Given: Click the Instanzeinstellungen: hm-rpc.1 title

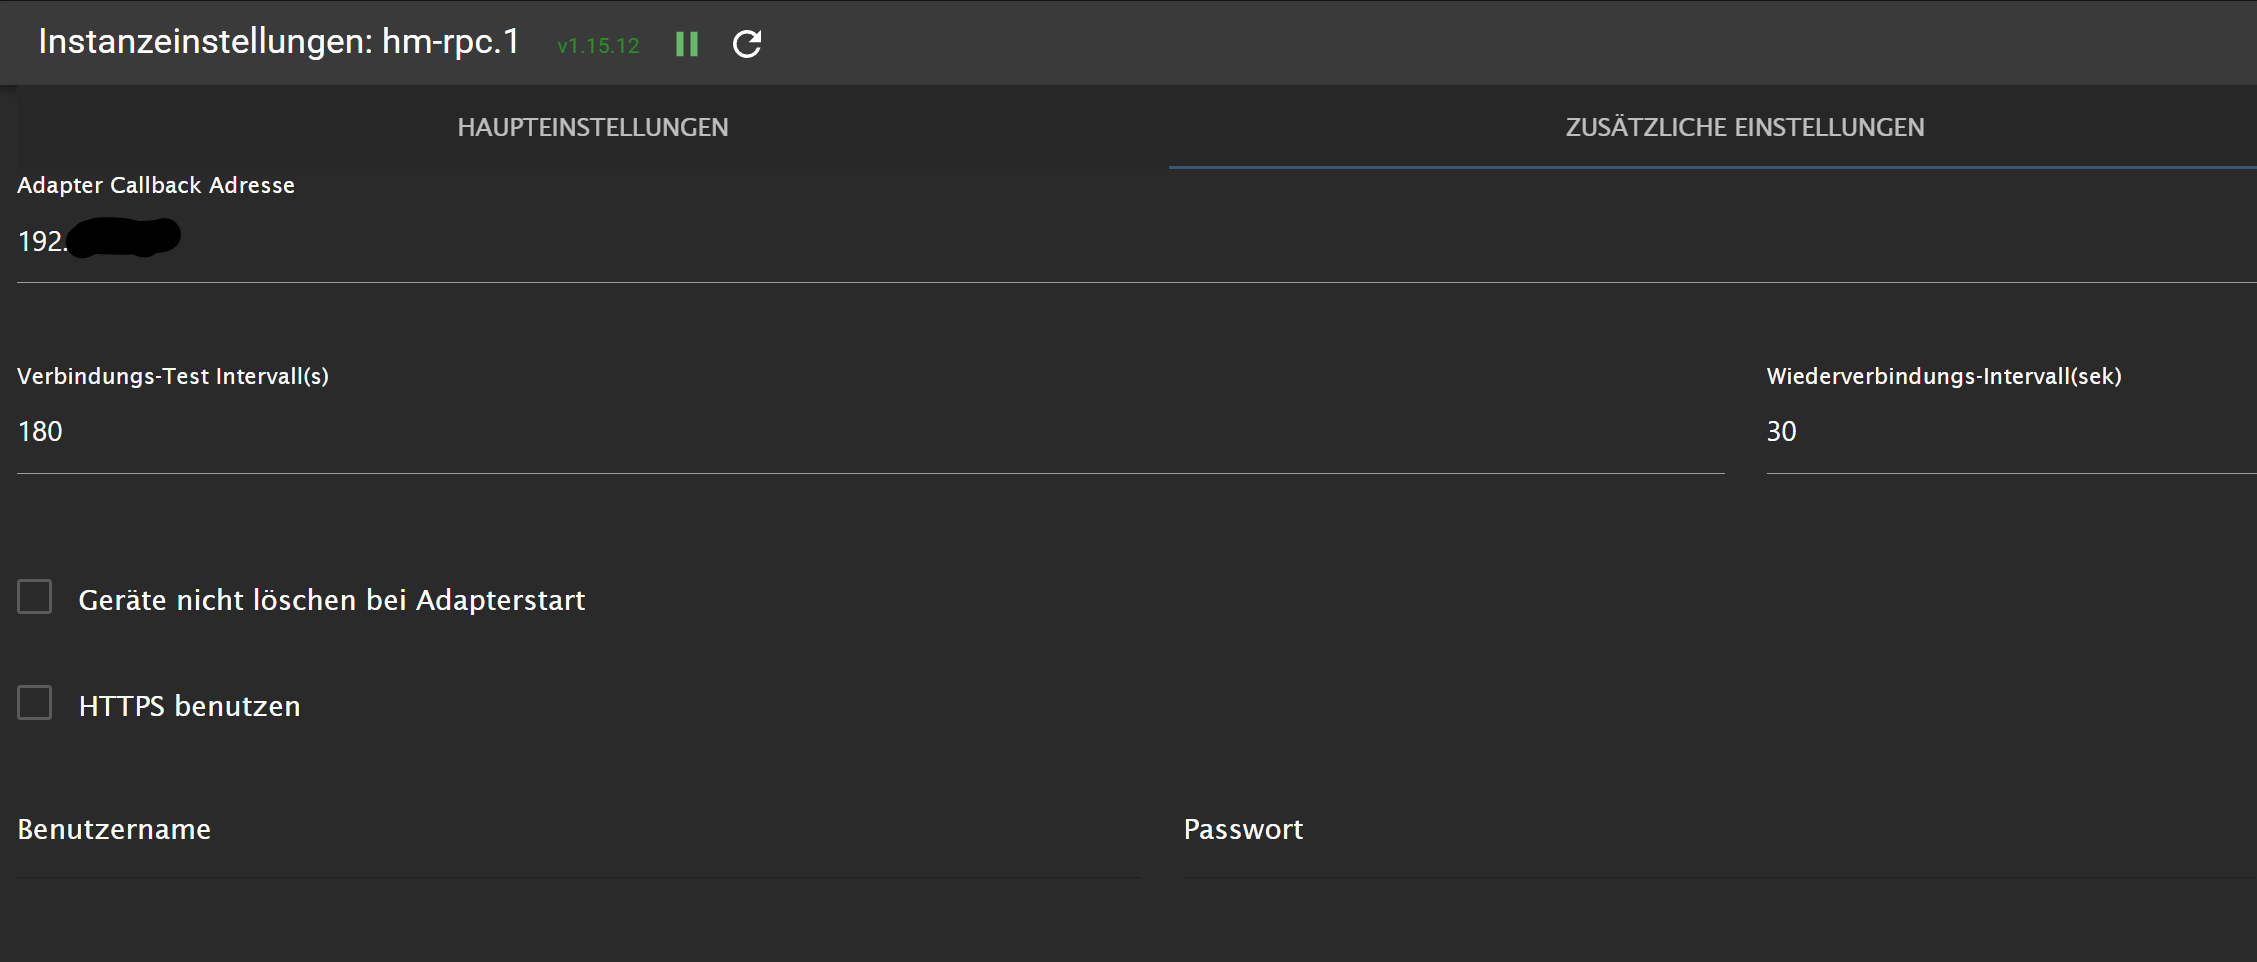Looking at the screenshot, I should pos(279,42).
